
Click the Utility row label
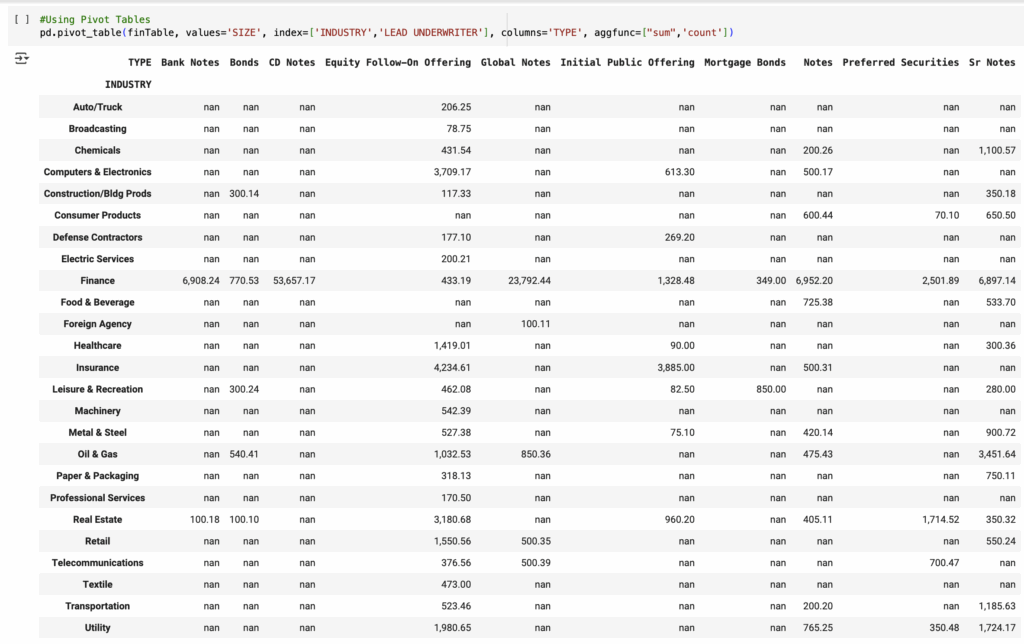point(98,628)
